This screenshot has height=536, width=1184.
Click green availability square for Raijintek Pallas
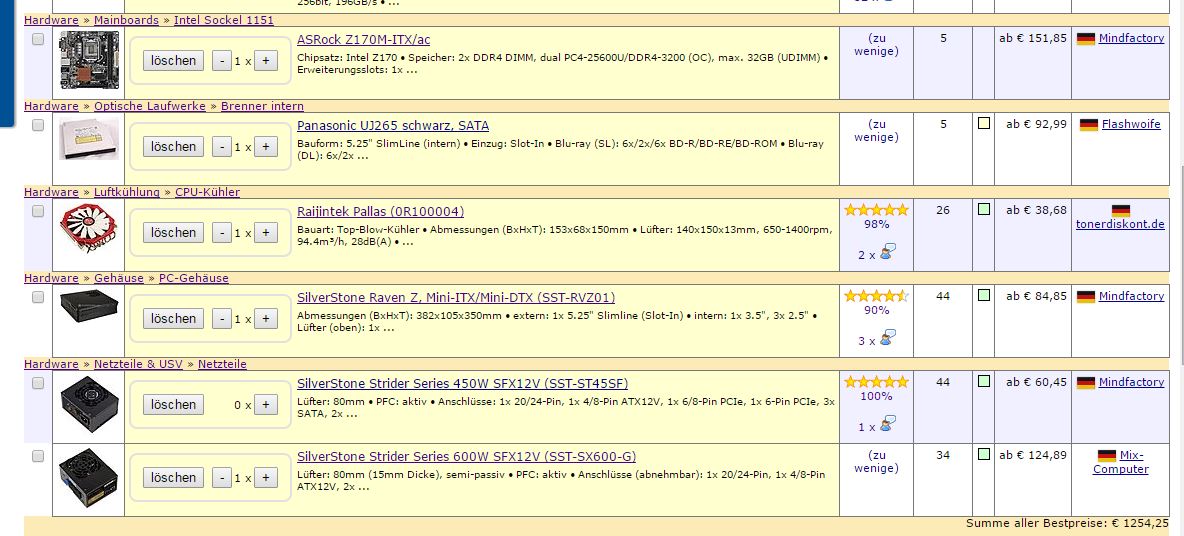983,210
